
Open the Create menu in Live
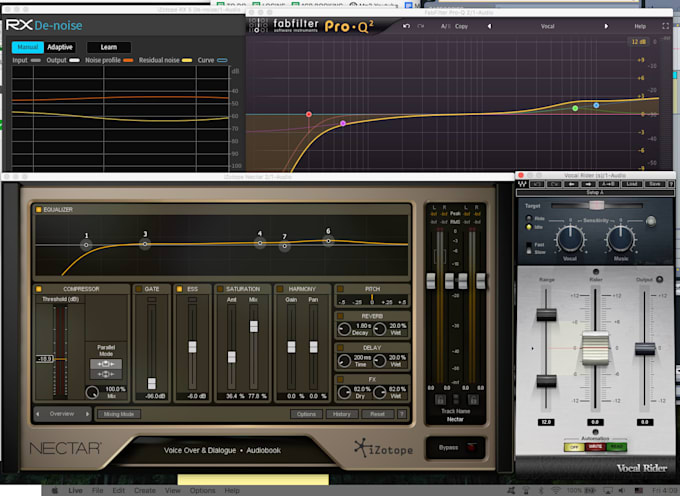tap(145, 490)
